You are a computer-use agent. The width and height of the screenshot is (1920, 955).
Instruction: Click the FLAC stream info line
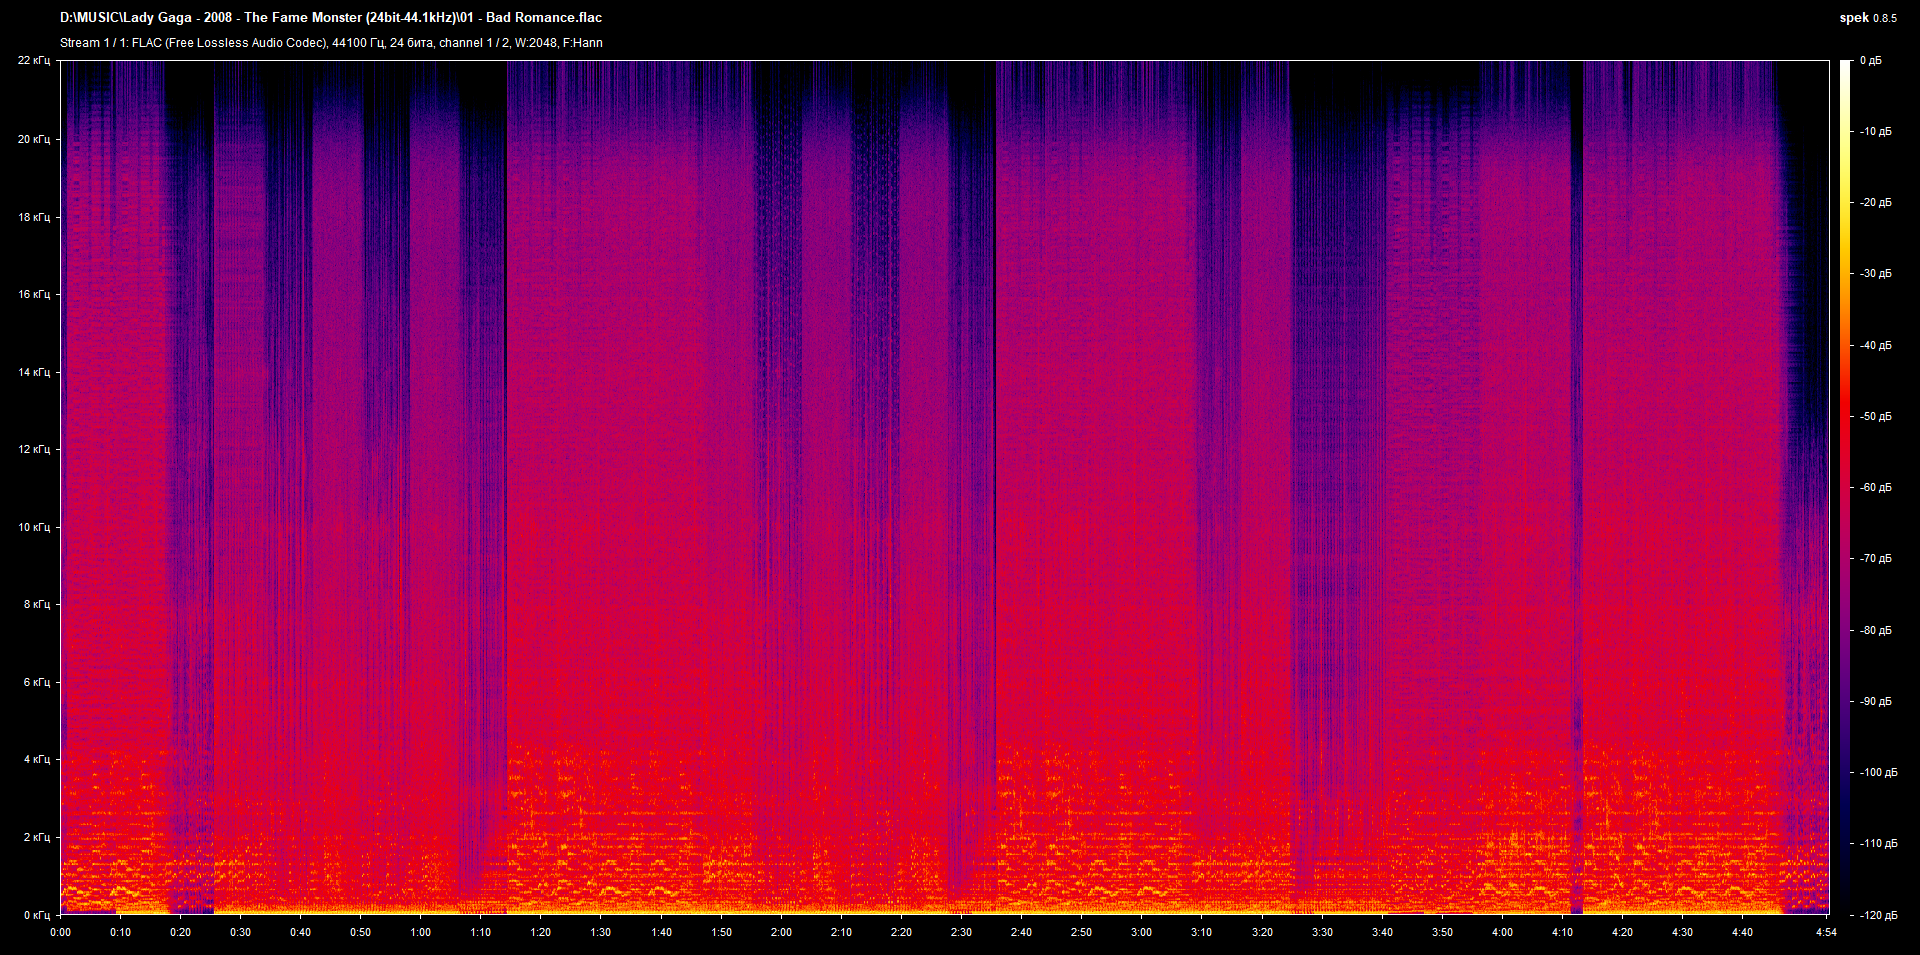pyautogui.click(x=331, y=43)
